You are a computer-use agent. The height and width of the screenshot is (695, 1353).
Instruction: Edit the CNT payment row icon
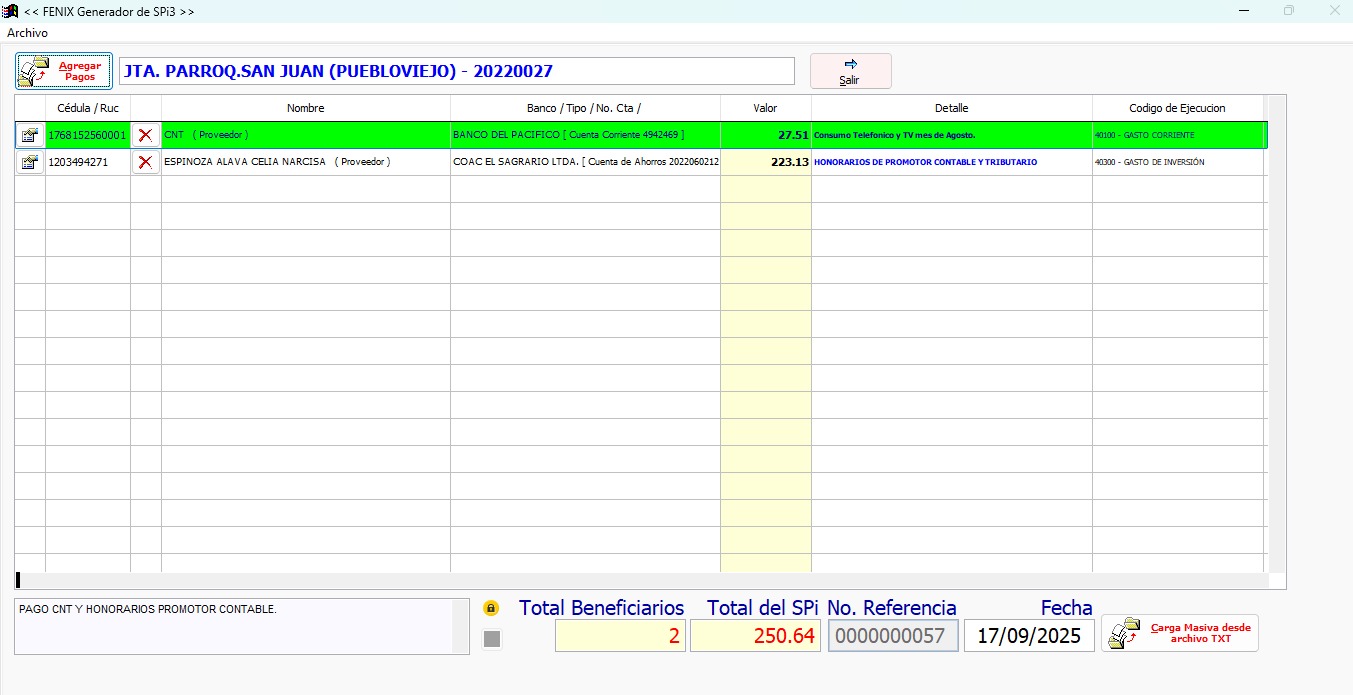click(30, 135)
